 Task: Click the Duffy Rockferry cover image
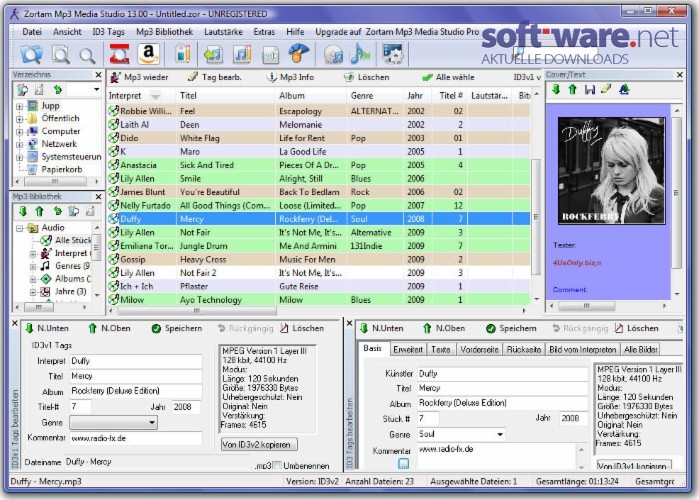click(x=611, y=171)
